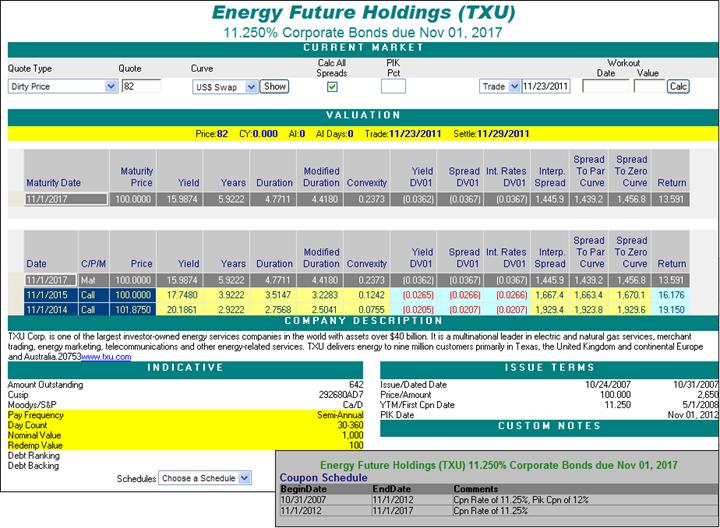Open the Trade date type dropdown

tap(499, 86)
